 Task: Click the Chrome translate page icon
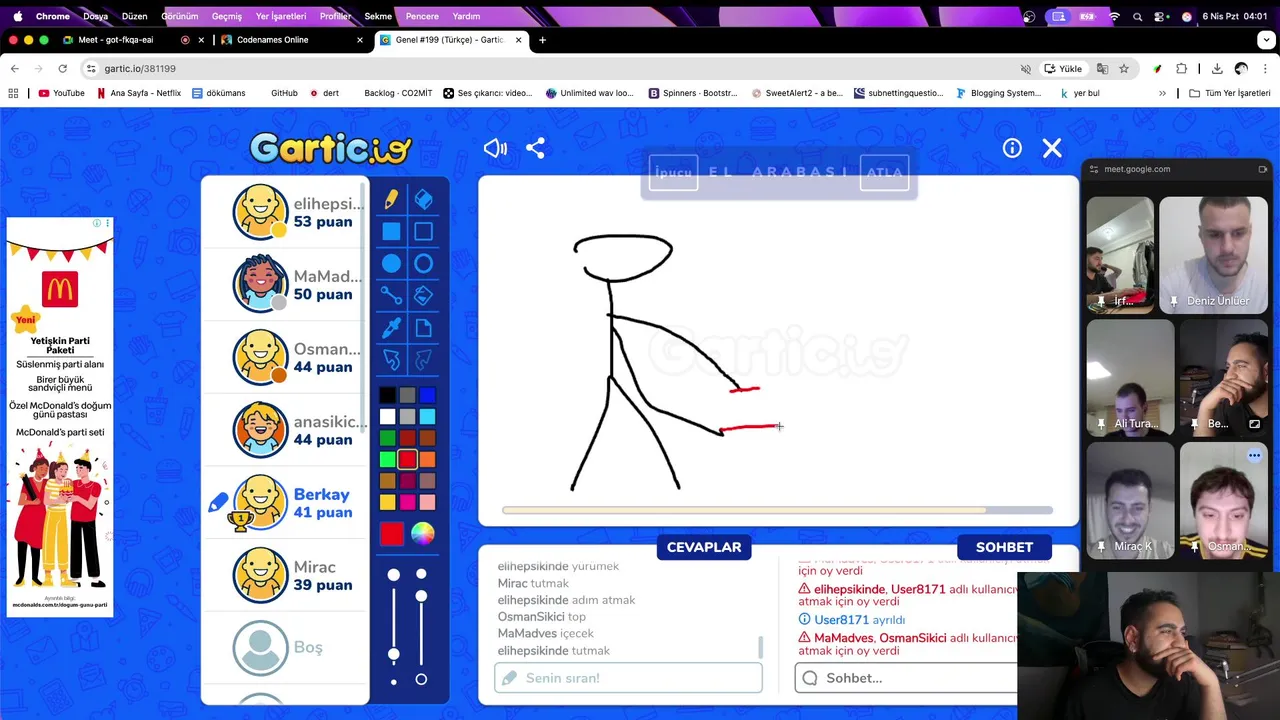point(1102,69)
